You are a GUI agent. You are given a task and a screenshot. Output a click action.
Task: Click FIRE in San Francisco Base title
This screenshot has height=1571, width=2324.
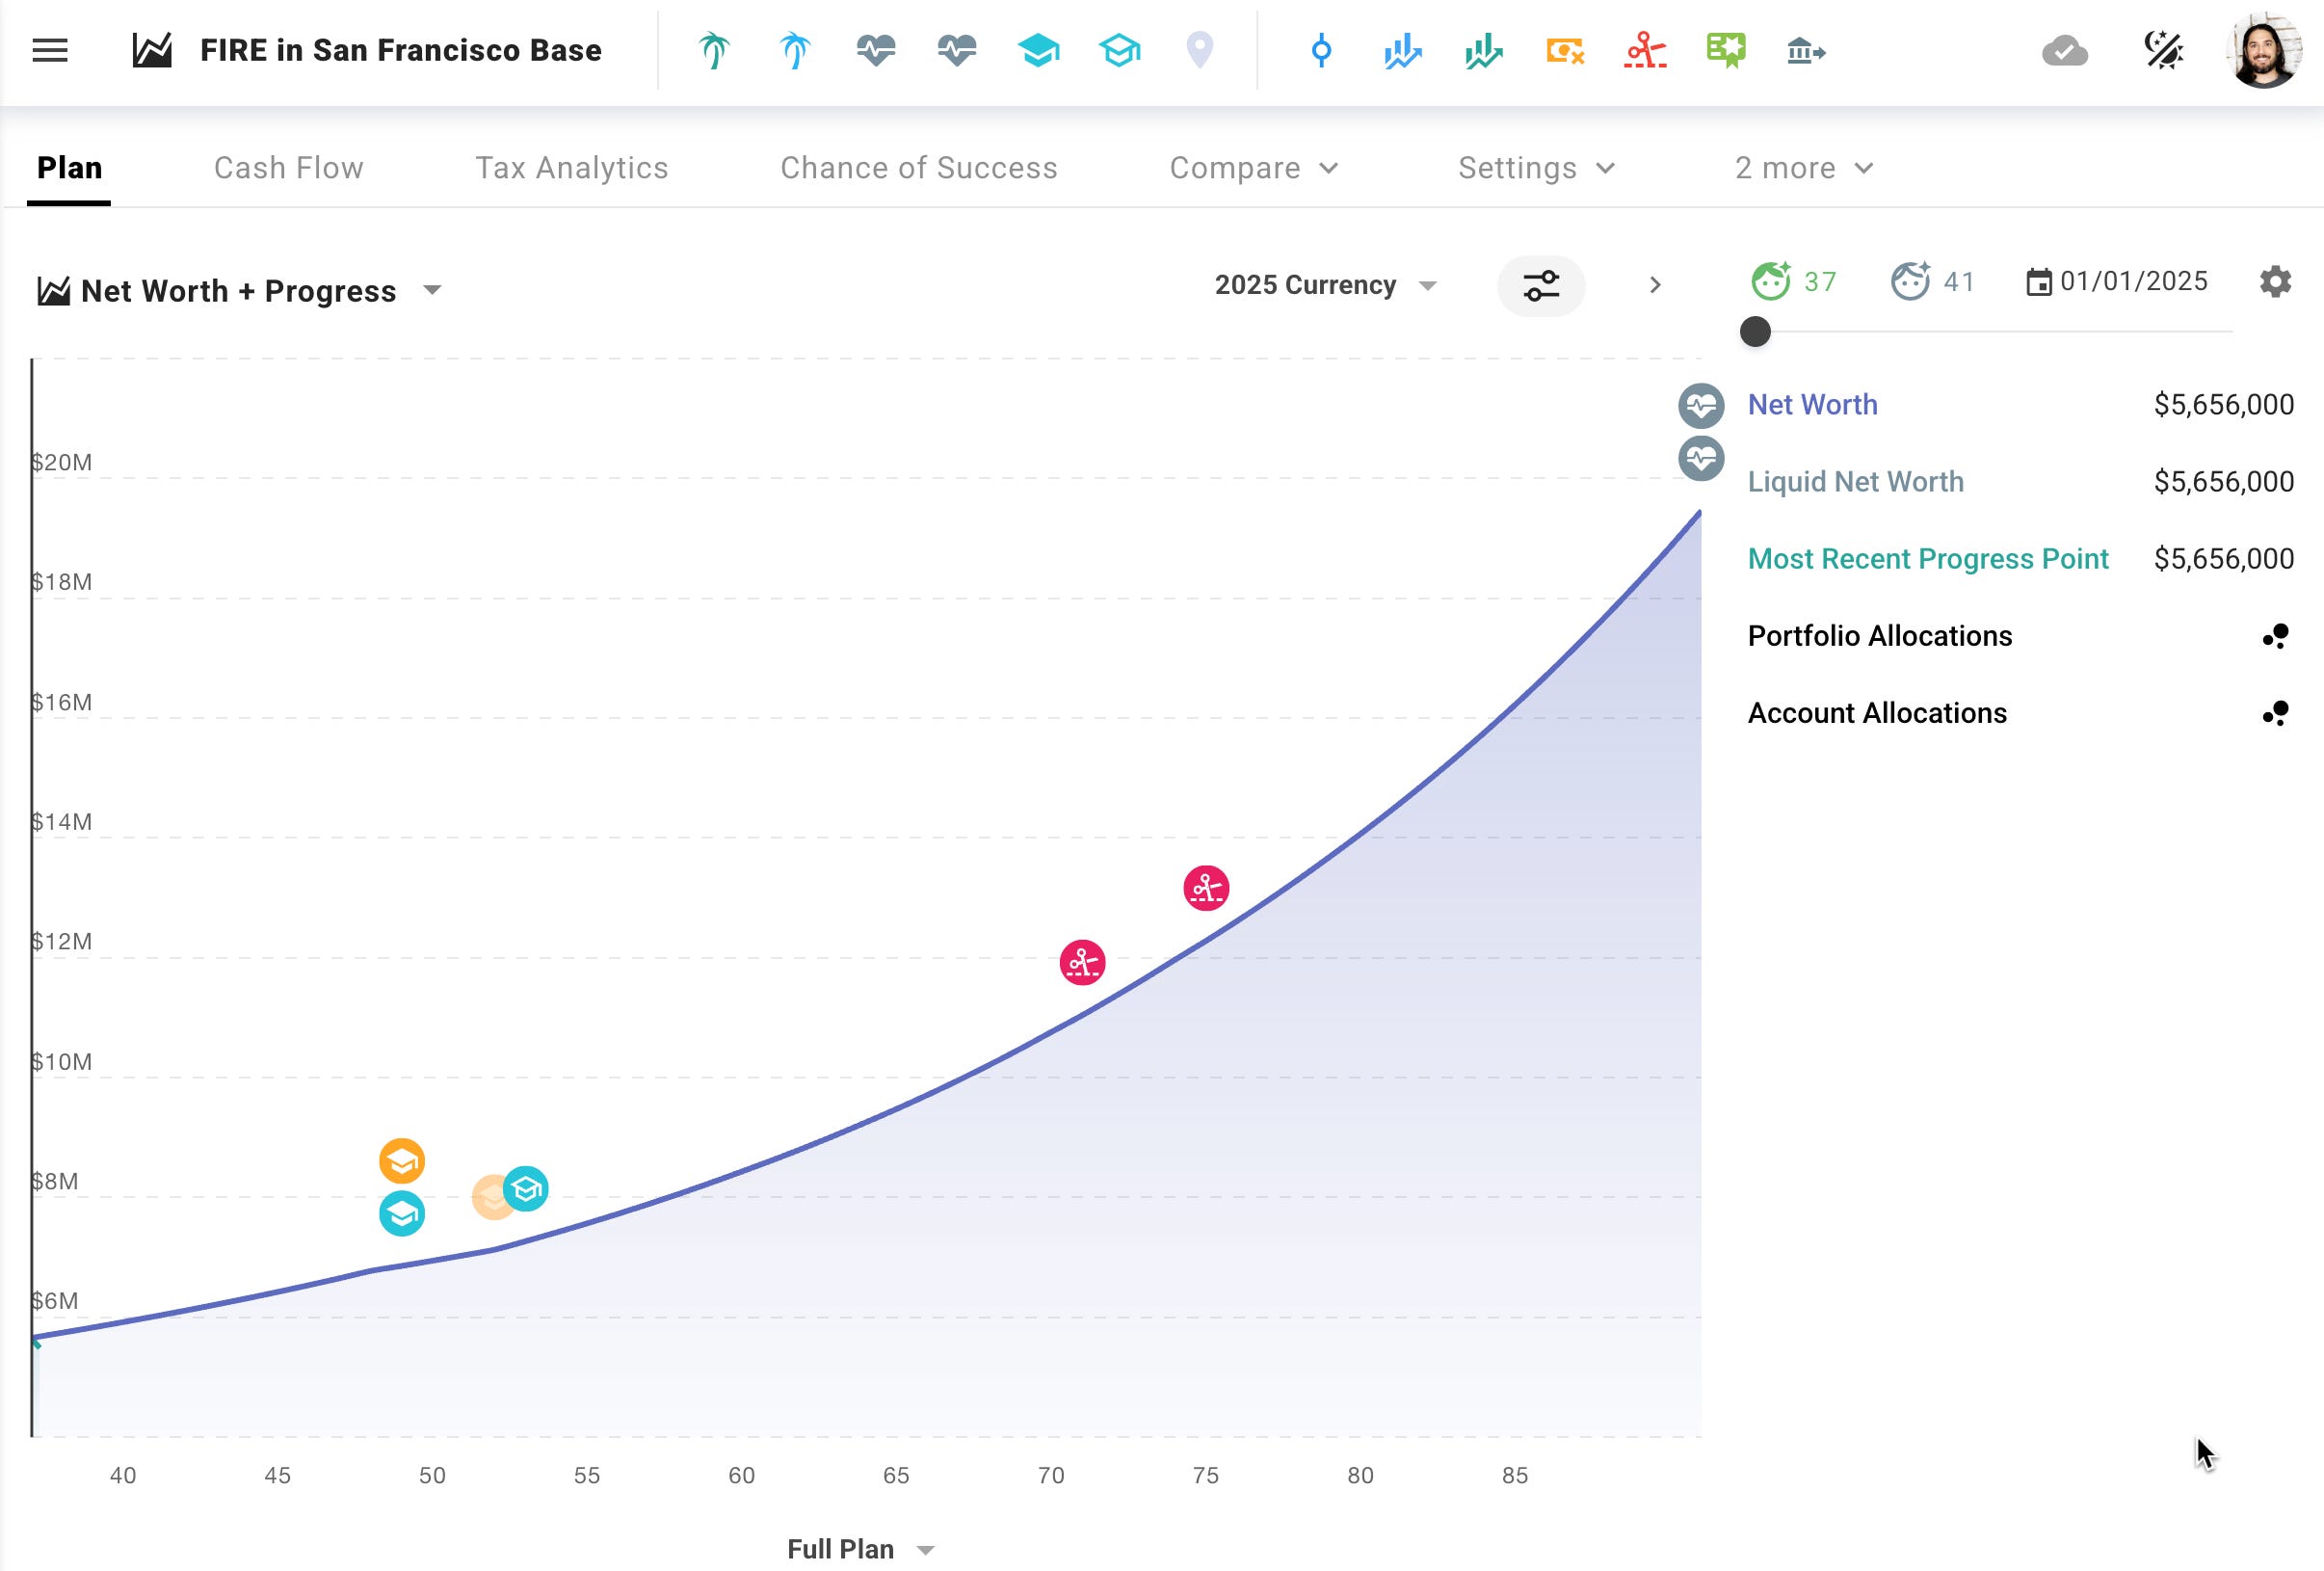coord(400,50)
